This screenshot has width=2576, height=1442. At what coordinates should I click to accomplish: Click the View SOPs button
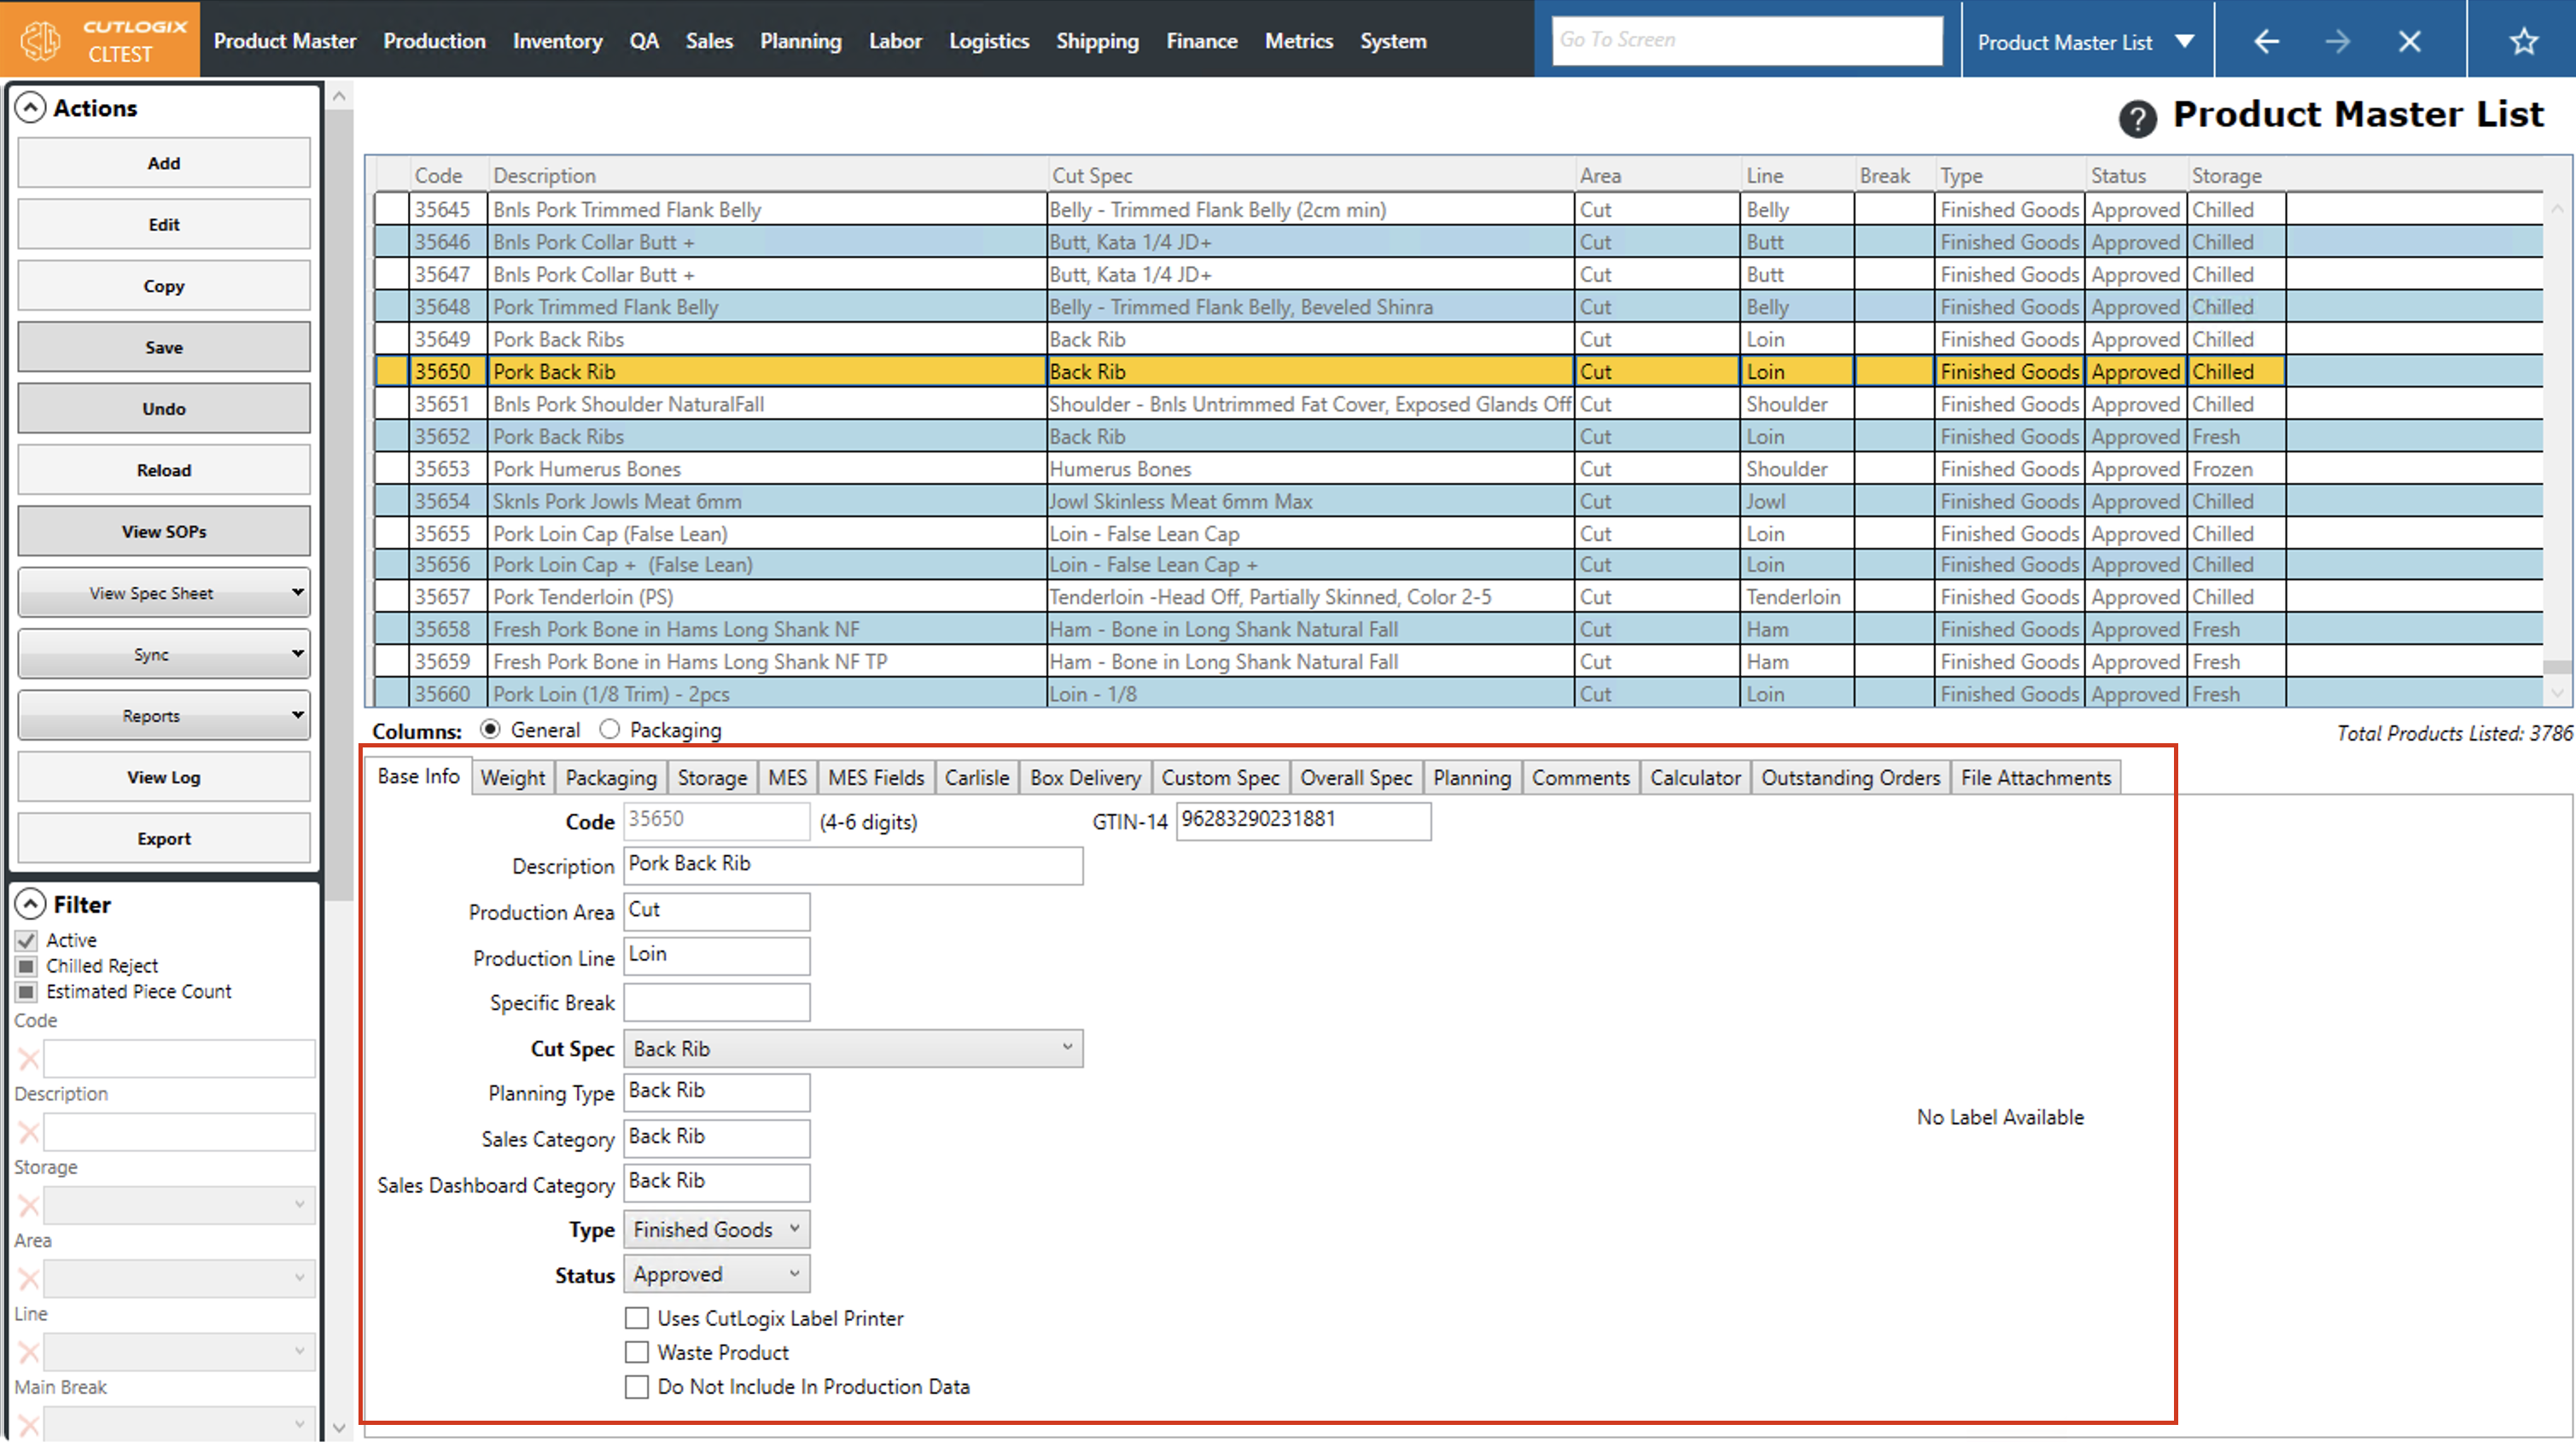pyautogui.click(x=164, y=532)
